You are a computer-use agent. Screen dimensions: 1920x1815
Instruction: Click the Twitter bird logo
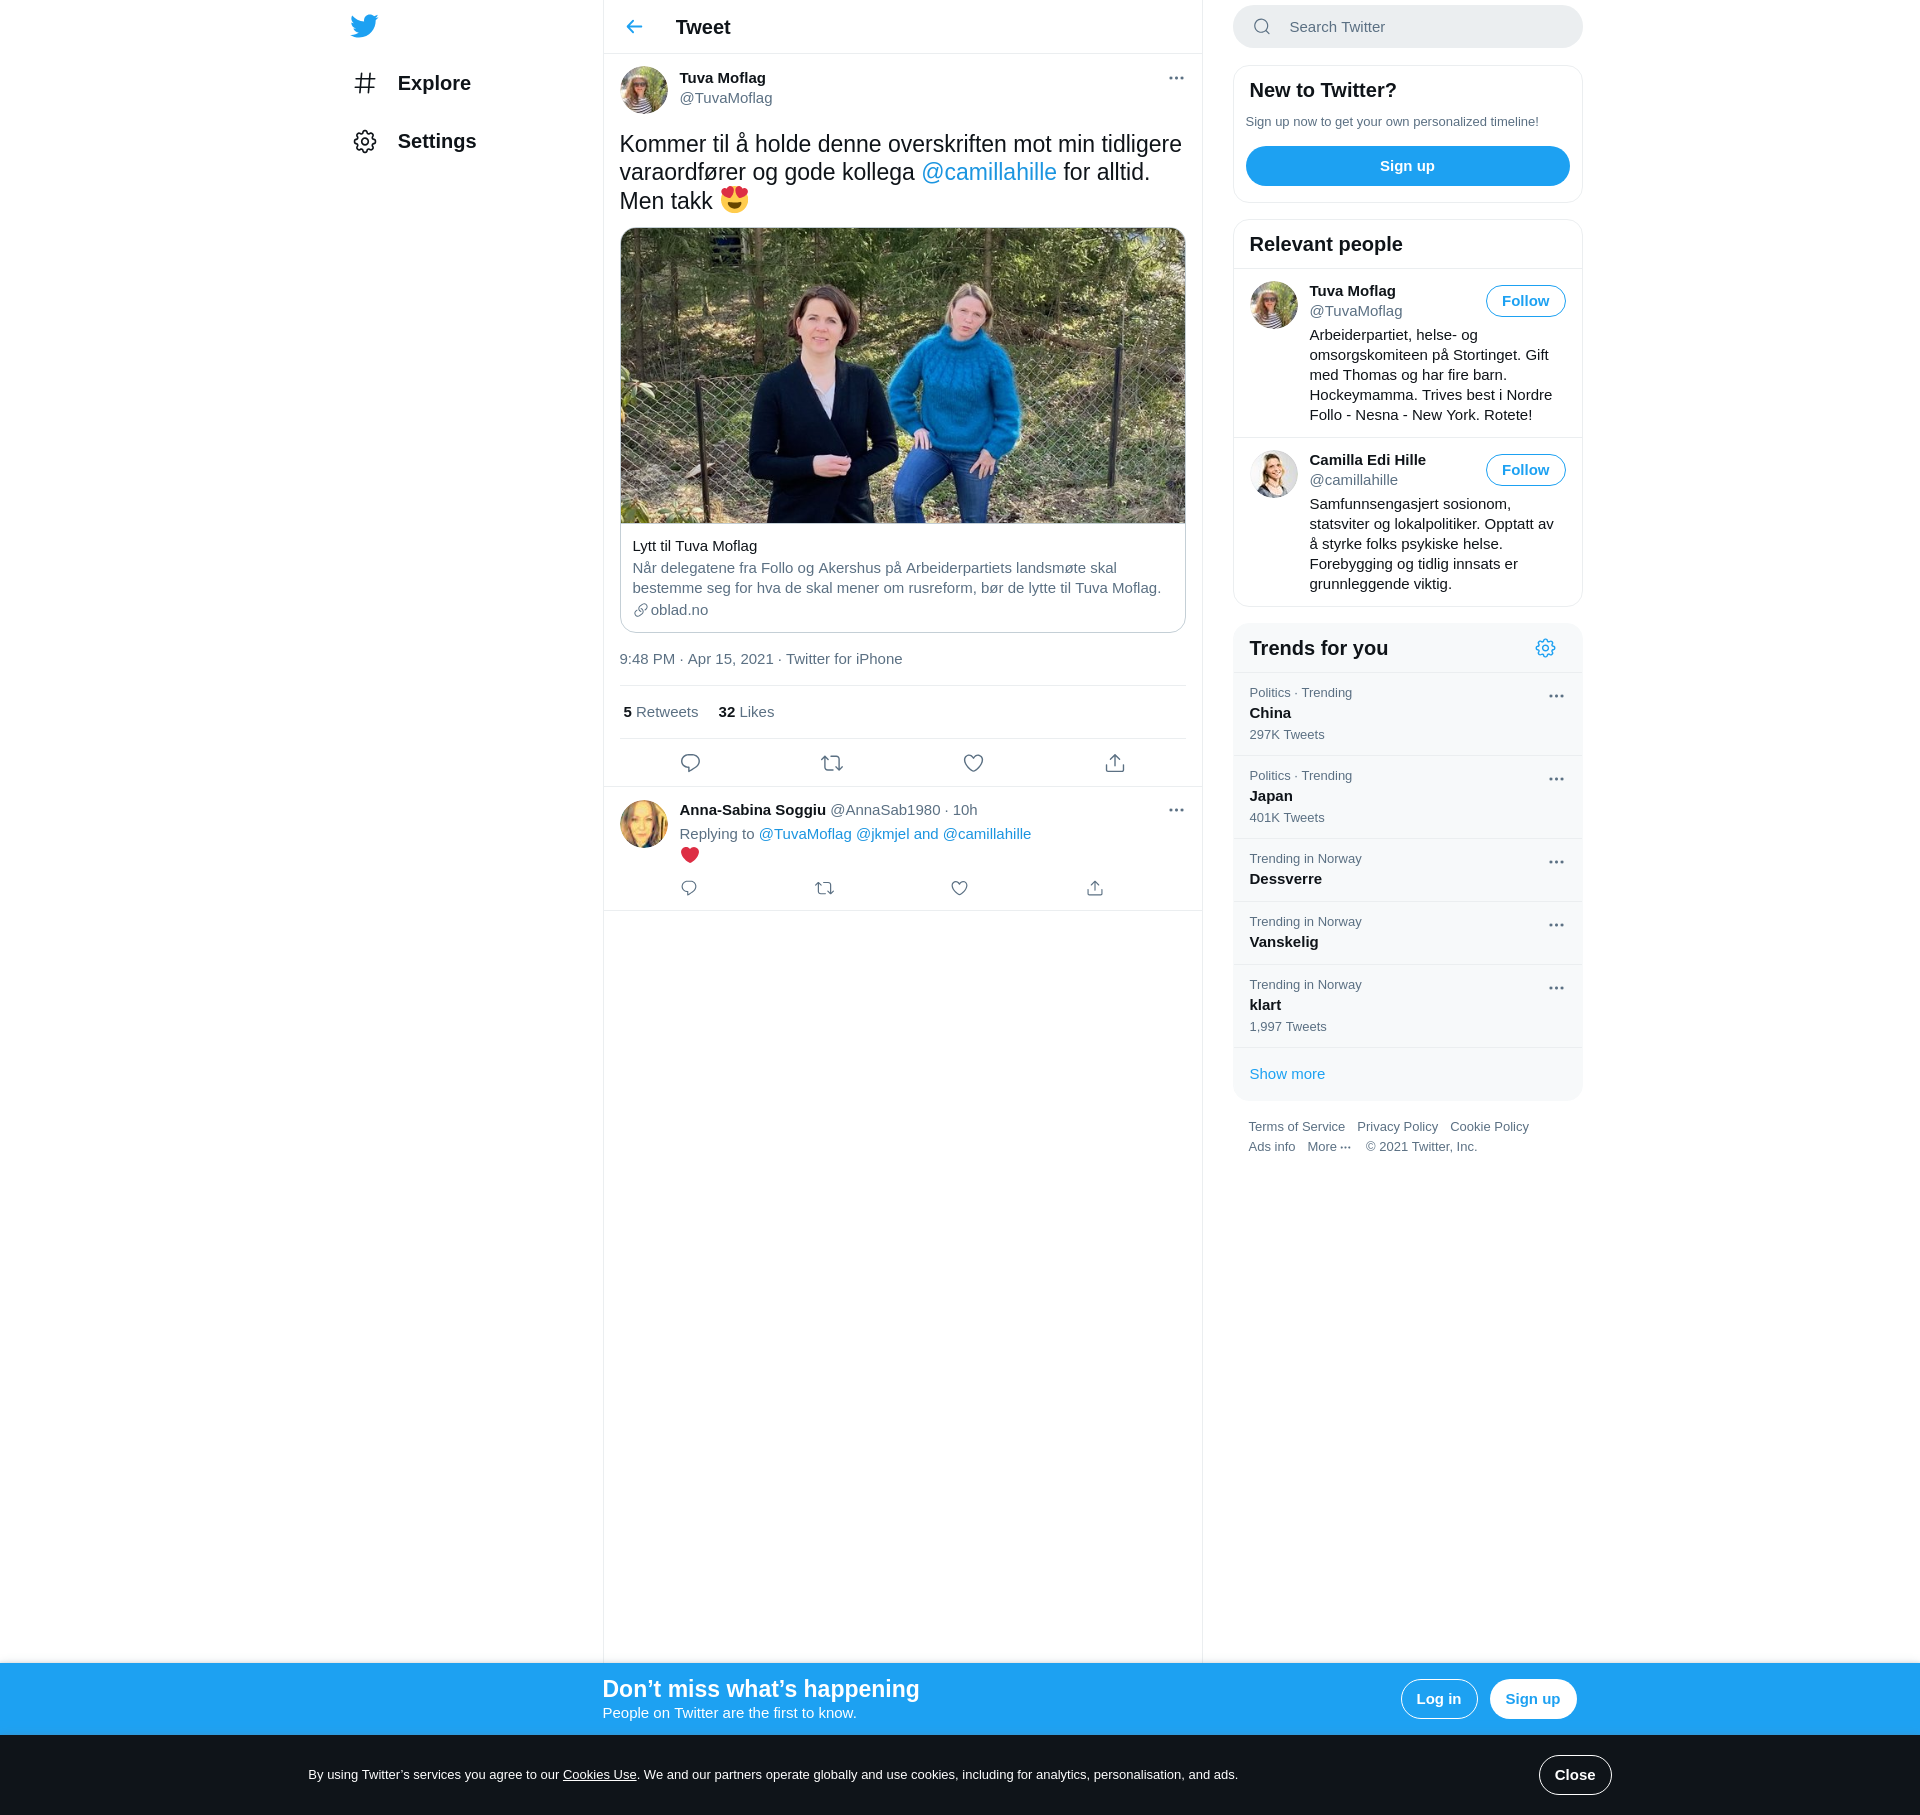364,26
